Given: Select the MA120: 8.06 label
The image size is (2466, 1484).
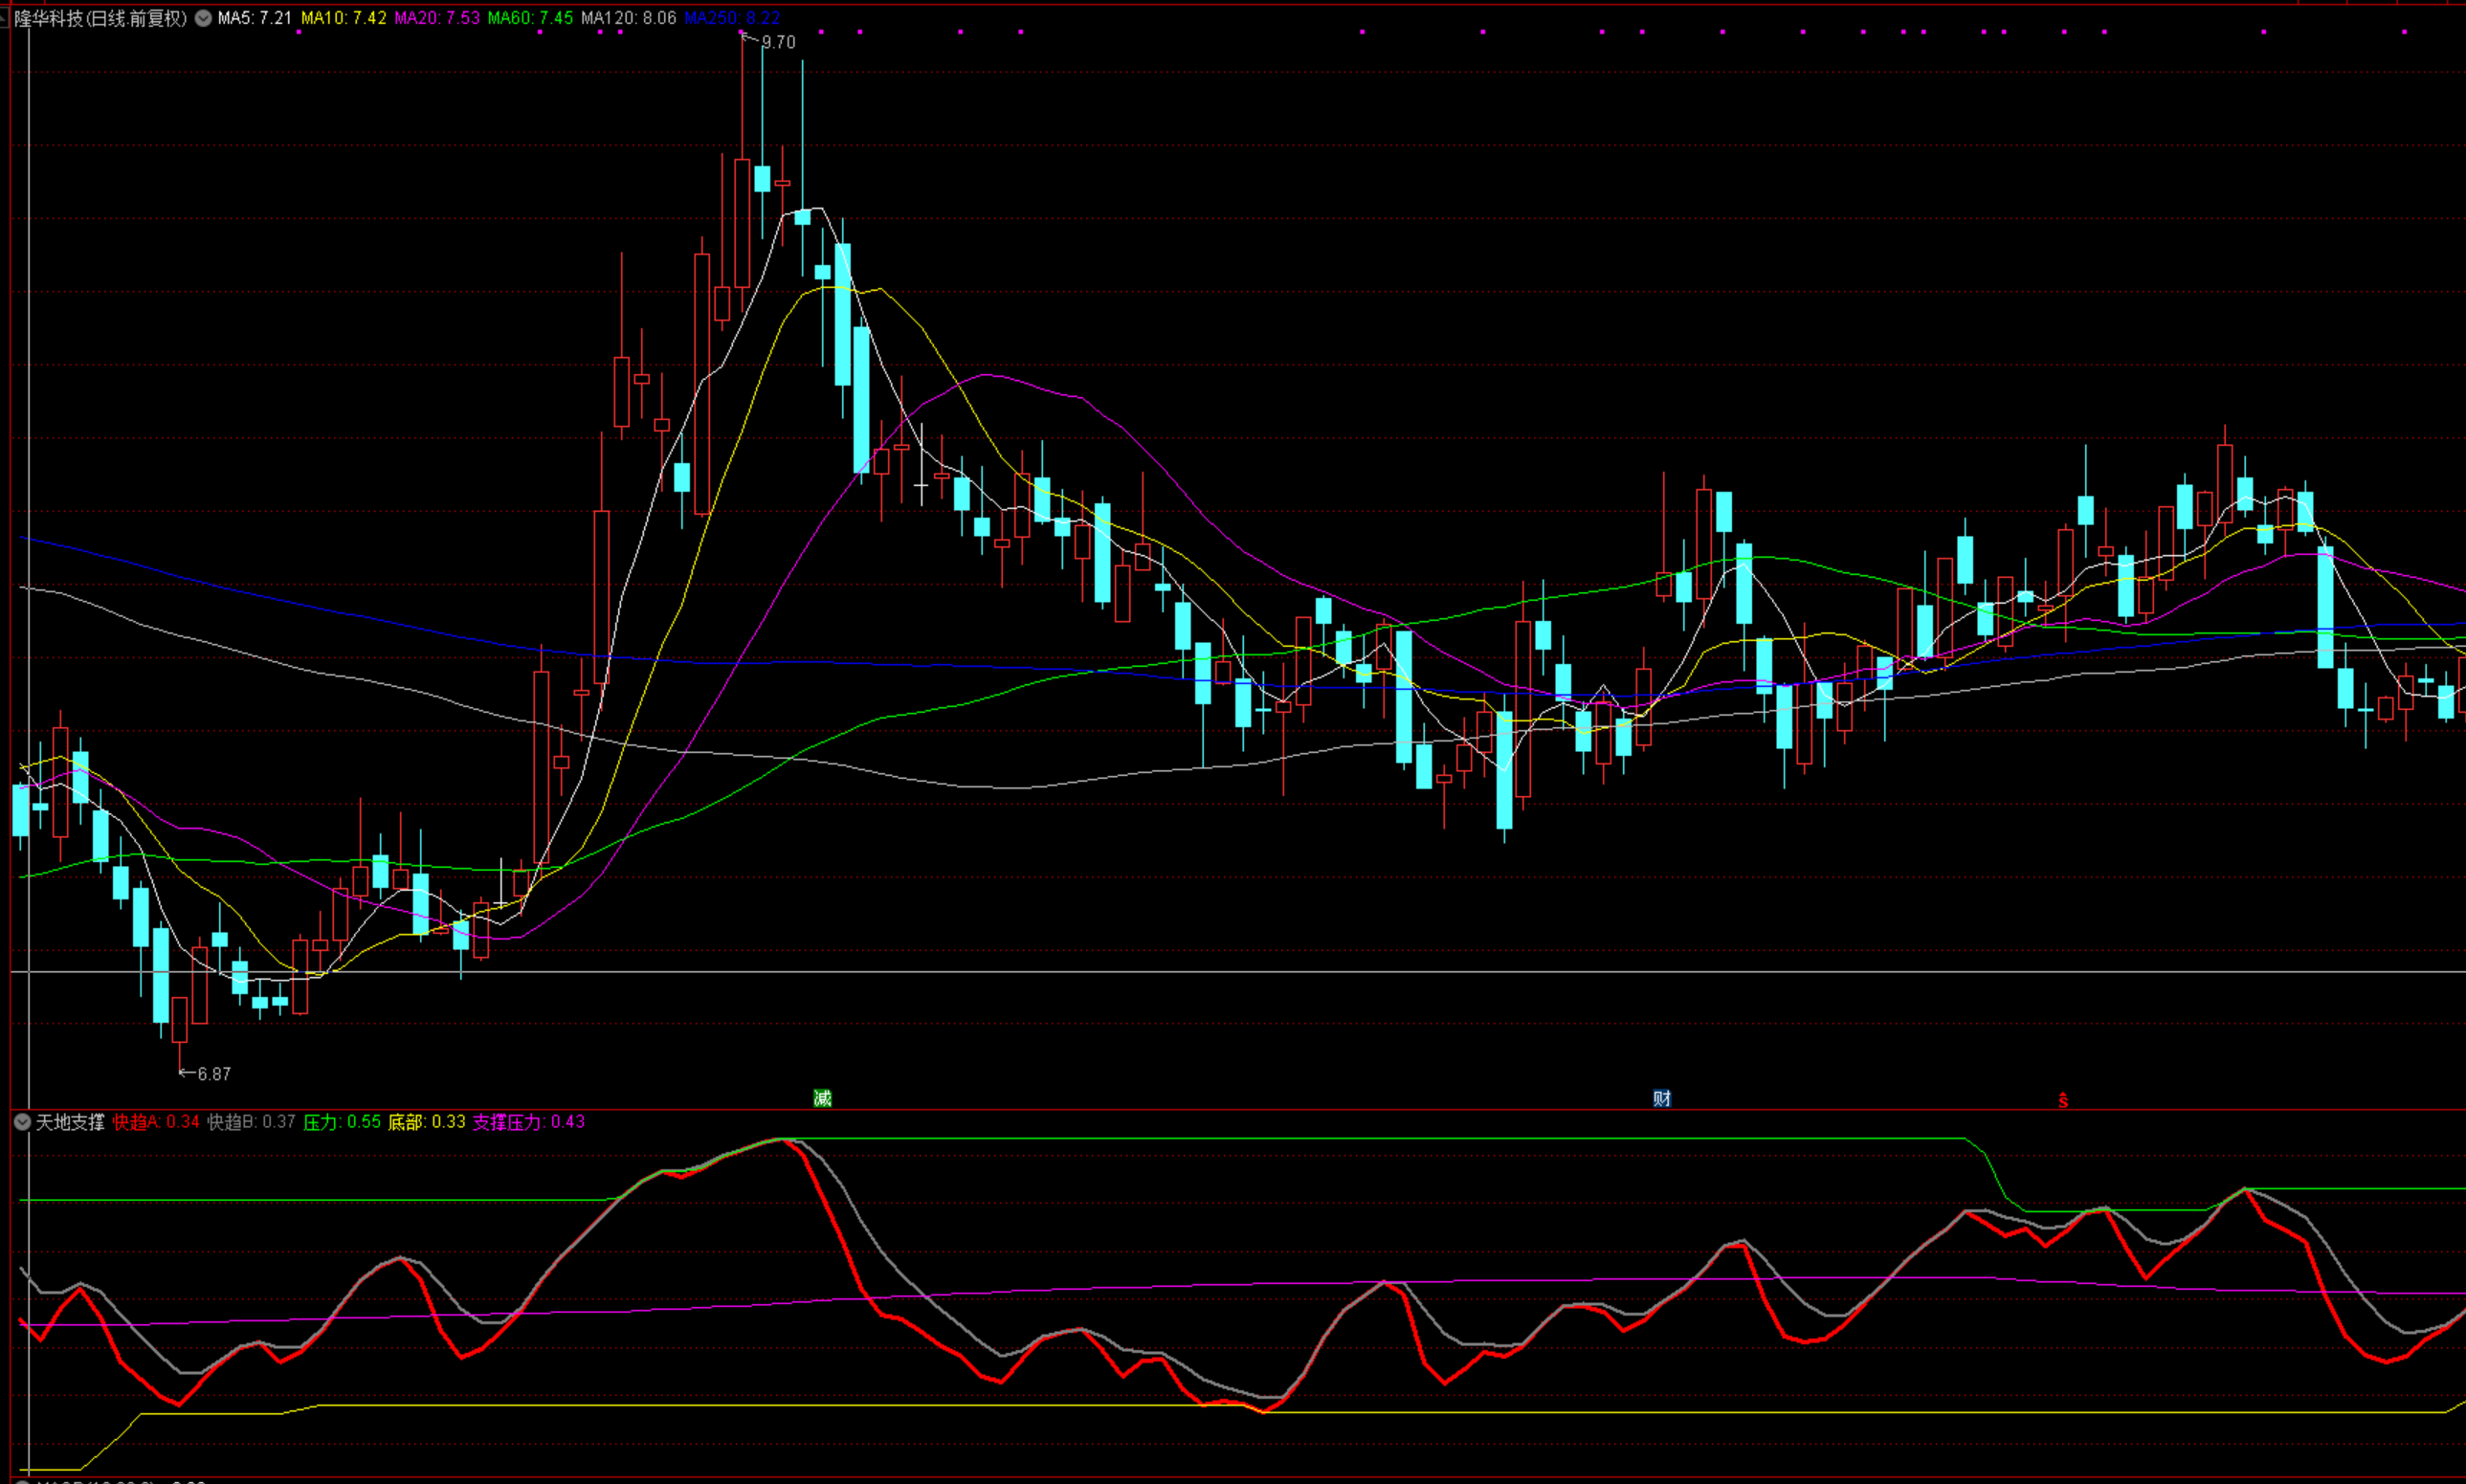Looking at the screenshot, I should coord(628,18).
